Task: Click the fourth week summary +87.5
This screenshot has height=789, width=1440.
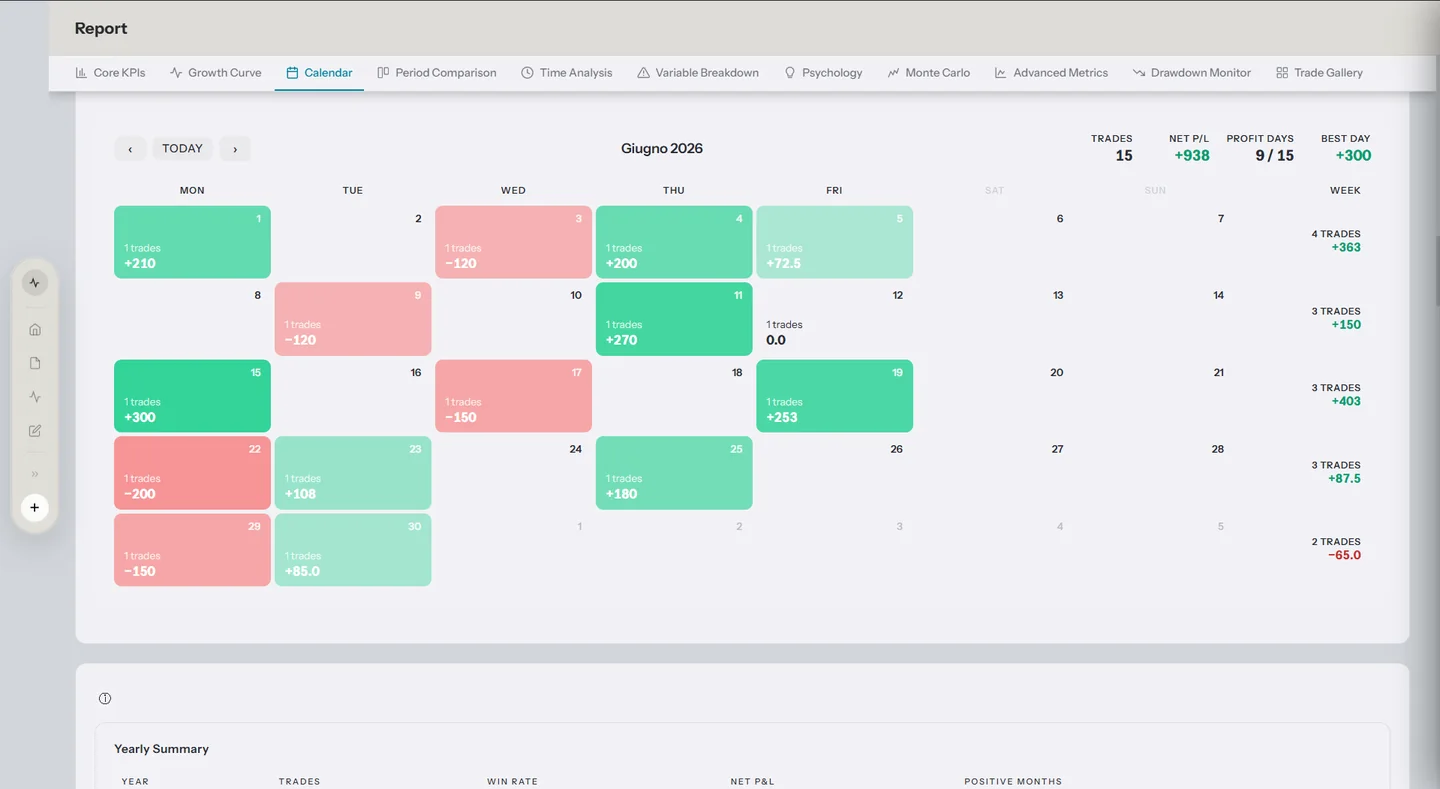Action: pyautogui.click(x=1344, y=478)
